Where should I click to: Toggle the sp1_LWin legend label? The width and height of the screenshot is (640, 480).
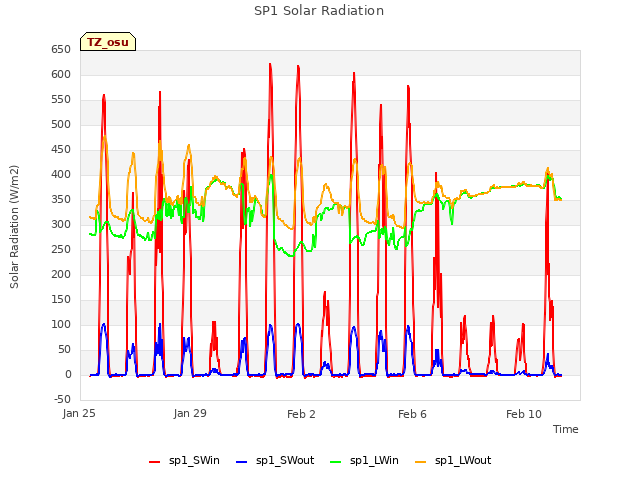374,461
